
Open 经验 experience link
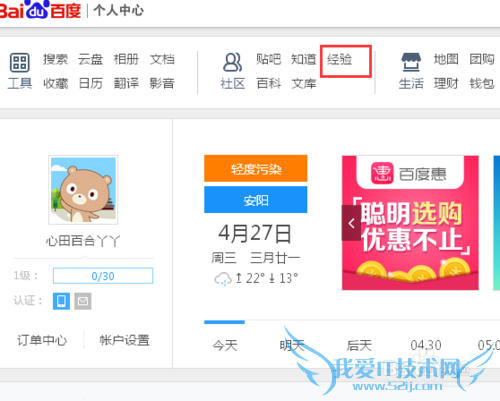(x=339, y=60)
